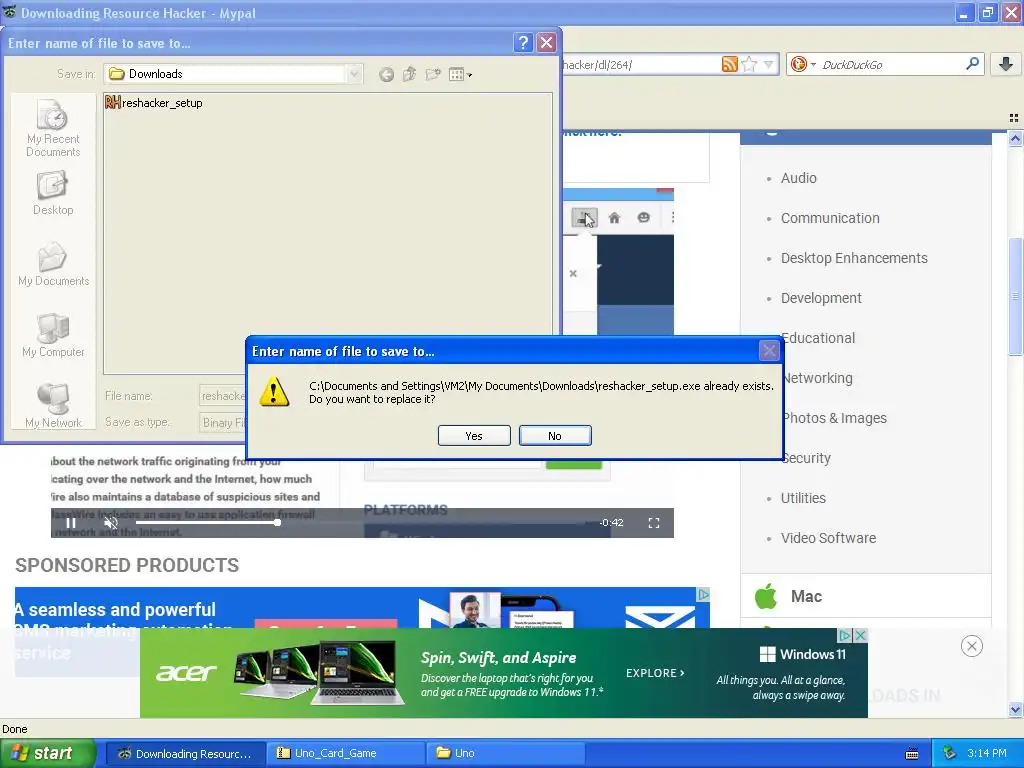This screenshot has height=768, width=1024.
Task: Close the file exists confirmation dialog
Action: click(x=769, y=351)
